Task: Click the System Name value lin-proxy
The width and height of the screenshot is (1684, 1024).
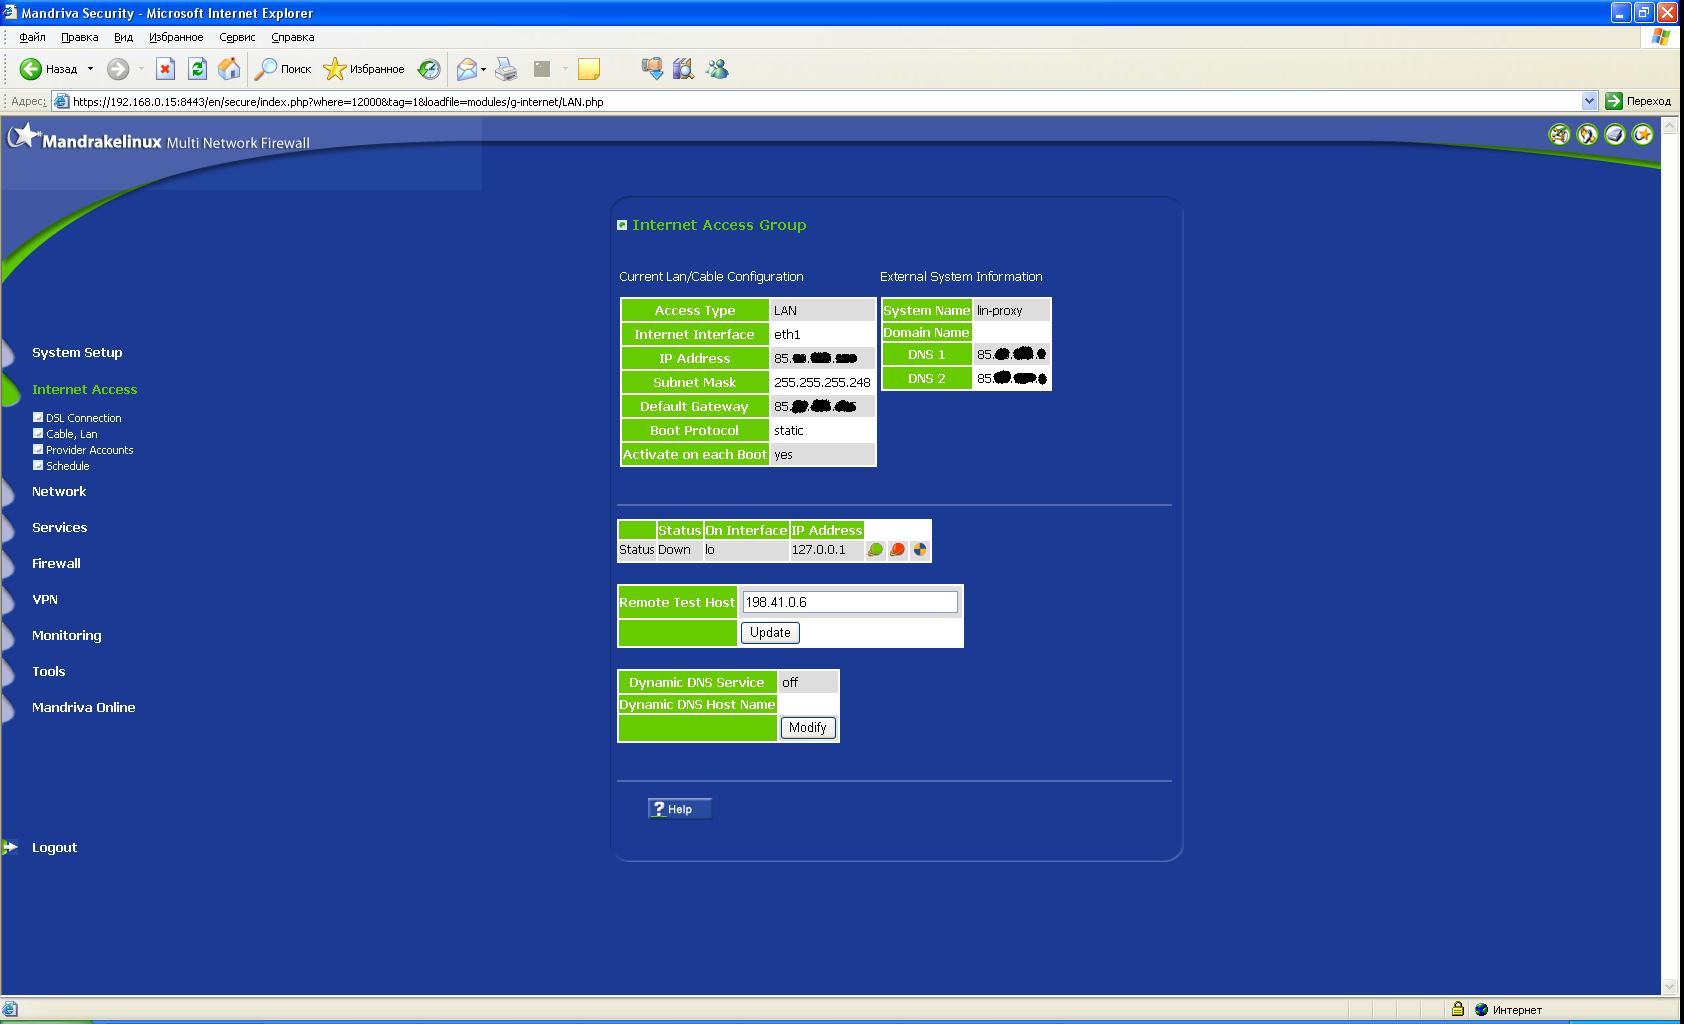Action: point(1000,311)
